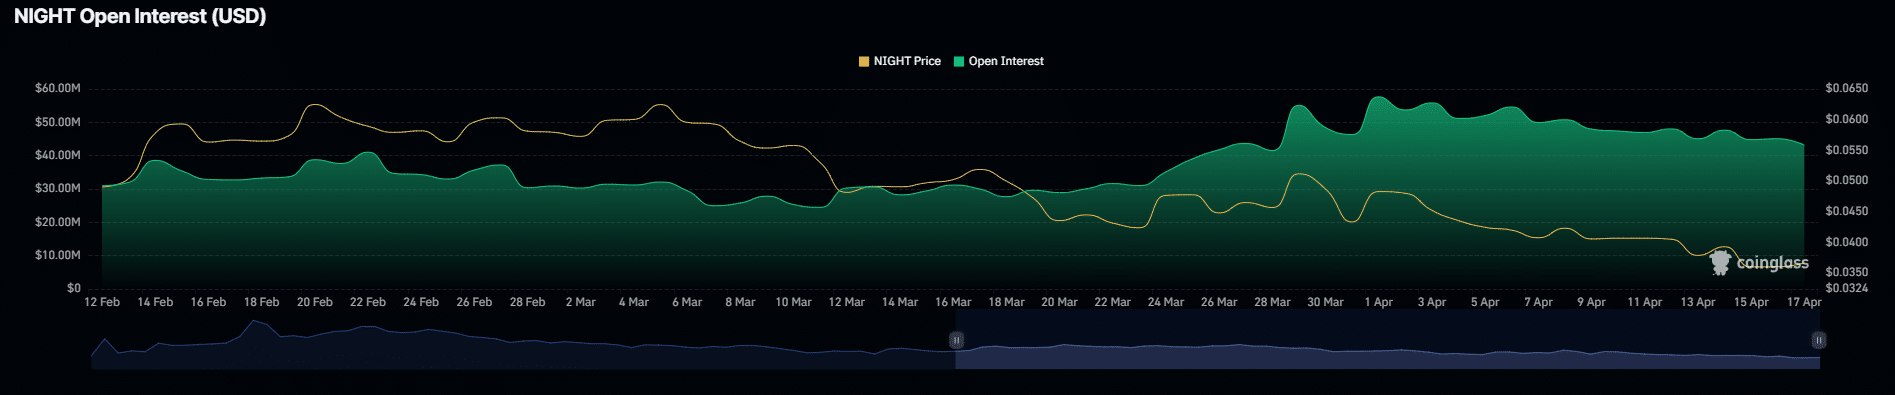This screenshot has height=395, width=1895.
Task: Click the $20.00M left axis label
Action: 58,222
